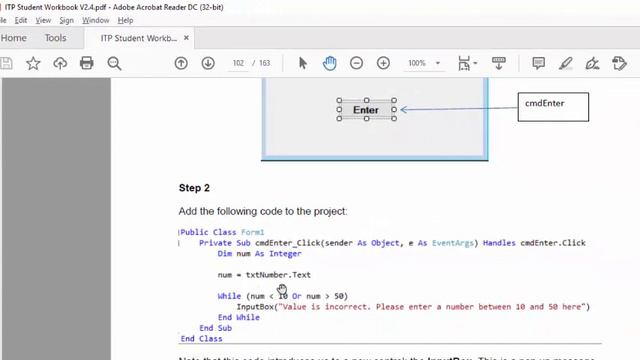Open the View menu
This screenshot has width=640, height=360.
[43, 20]
